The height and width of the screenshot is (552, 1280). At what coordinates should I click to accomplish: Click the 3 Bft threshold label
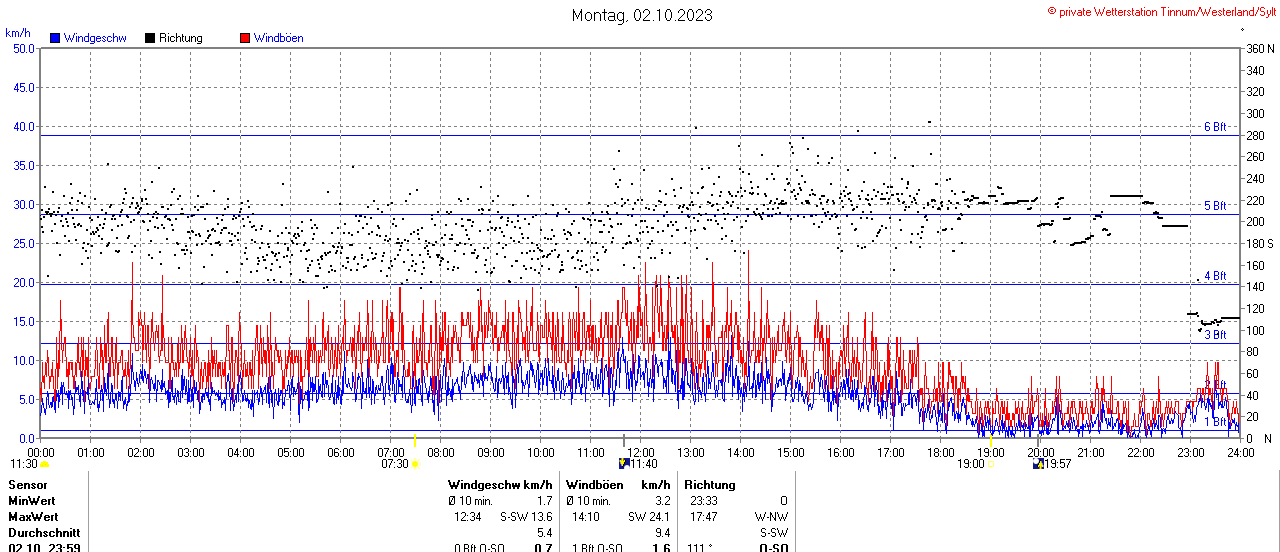(x=1215, y=335)
